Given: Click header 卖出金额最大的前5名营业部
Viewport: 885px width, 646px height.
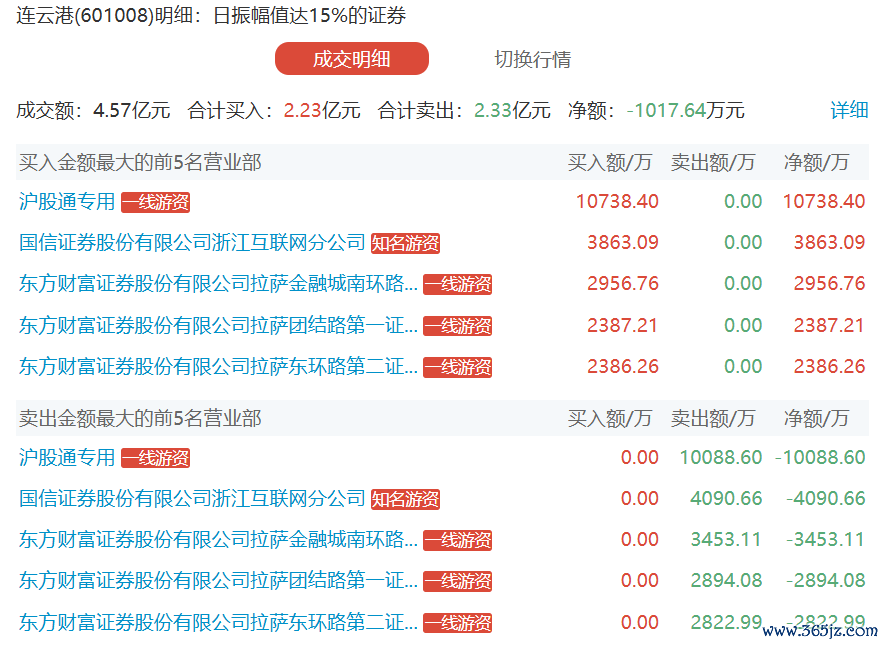Looking at the screenshot, I should click(x=140, y=419).
